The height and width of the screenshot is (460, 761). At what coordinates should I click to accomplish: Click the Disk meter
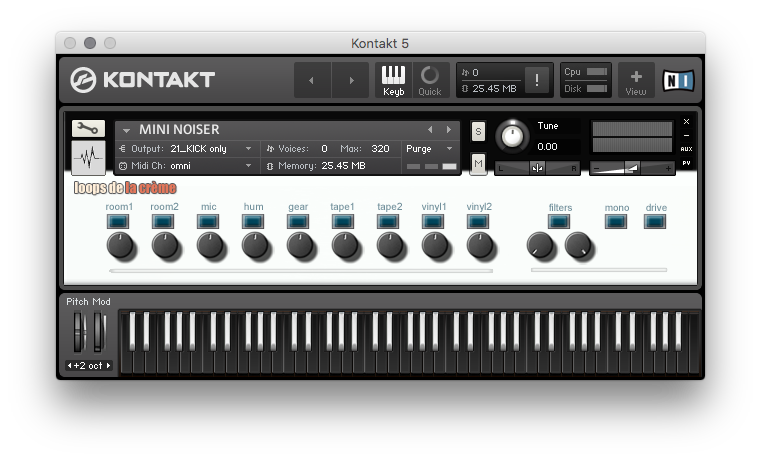click(597, 89)
